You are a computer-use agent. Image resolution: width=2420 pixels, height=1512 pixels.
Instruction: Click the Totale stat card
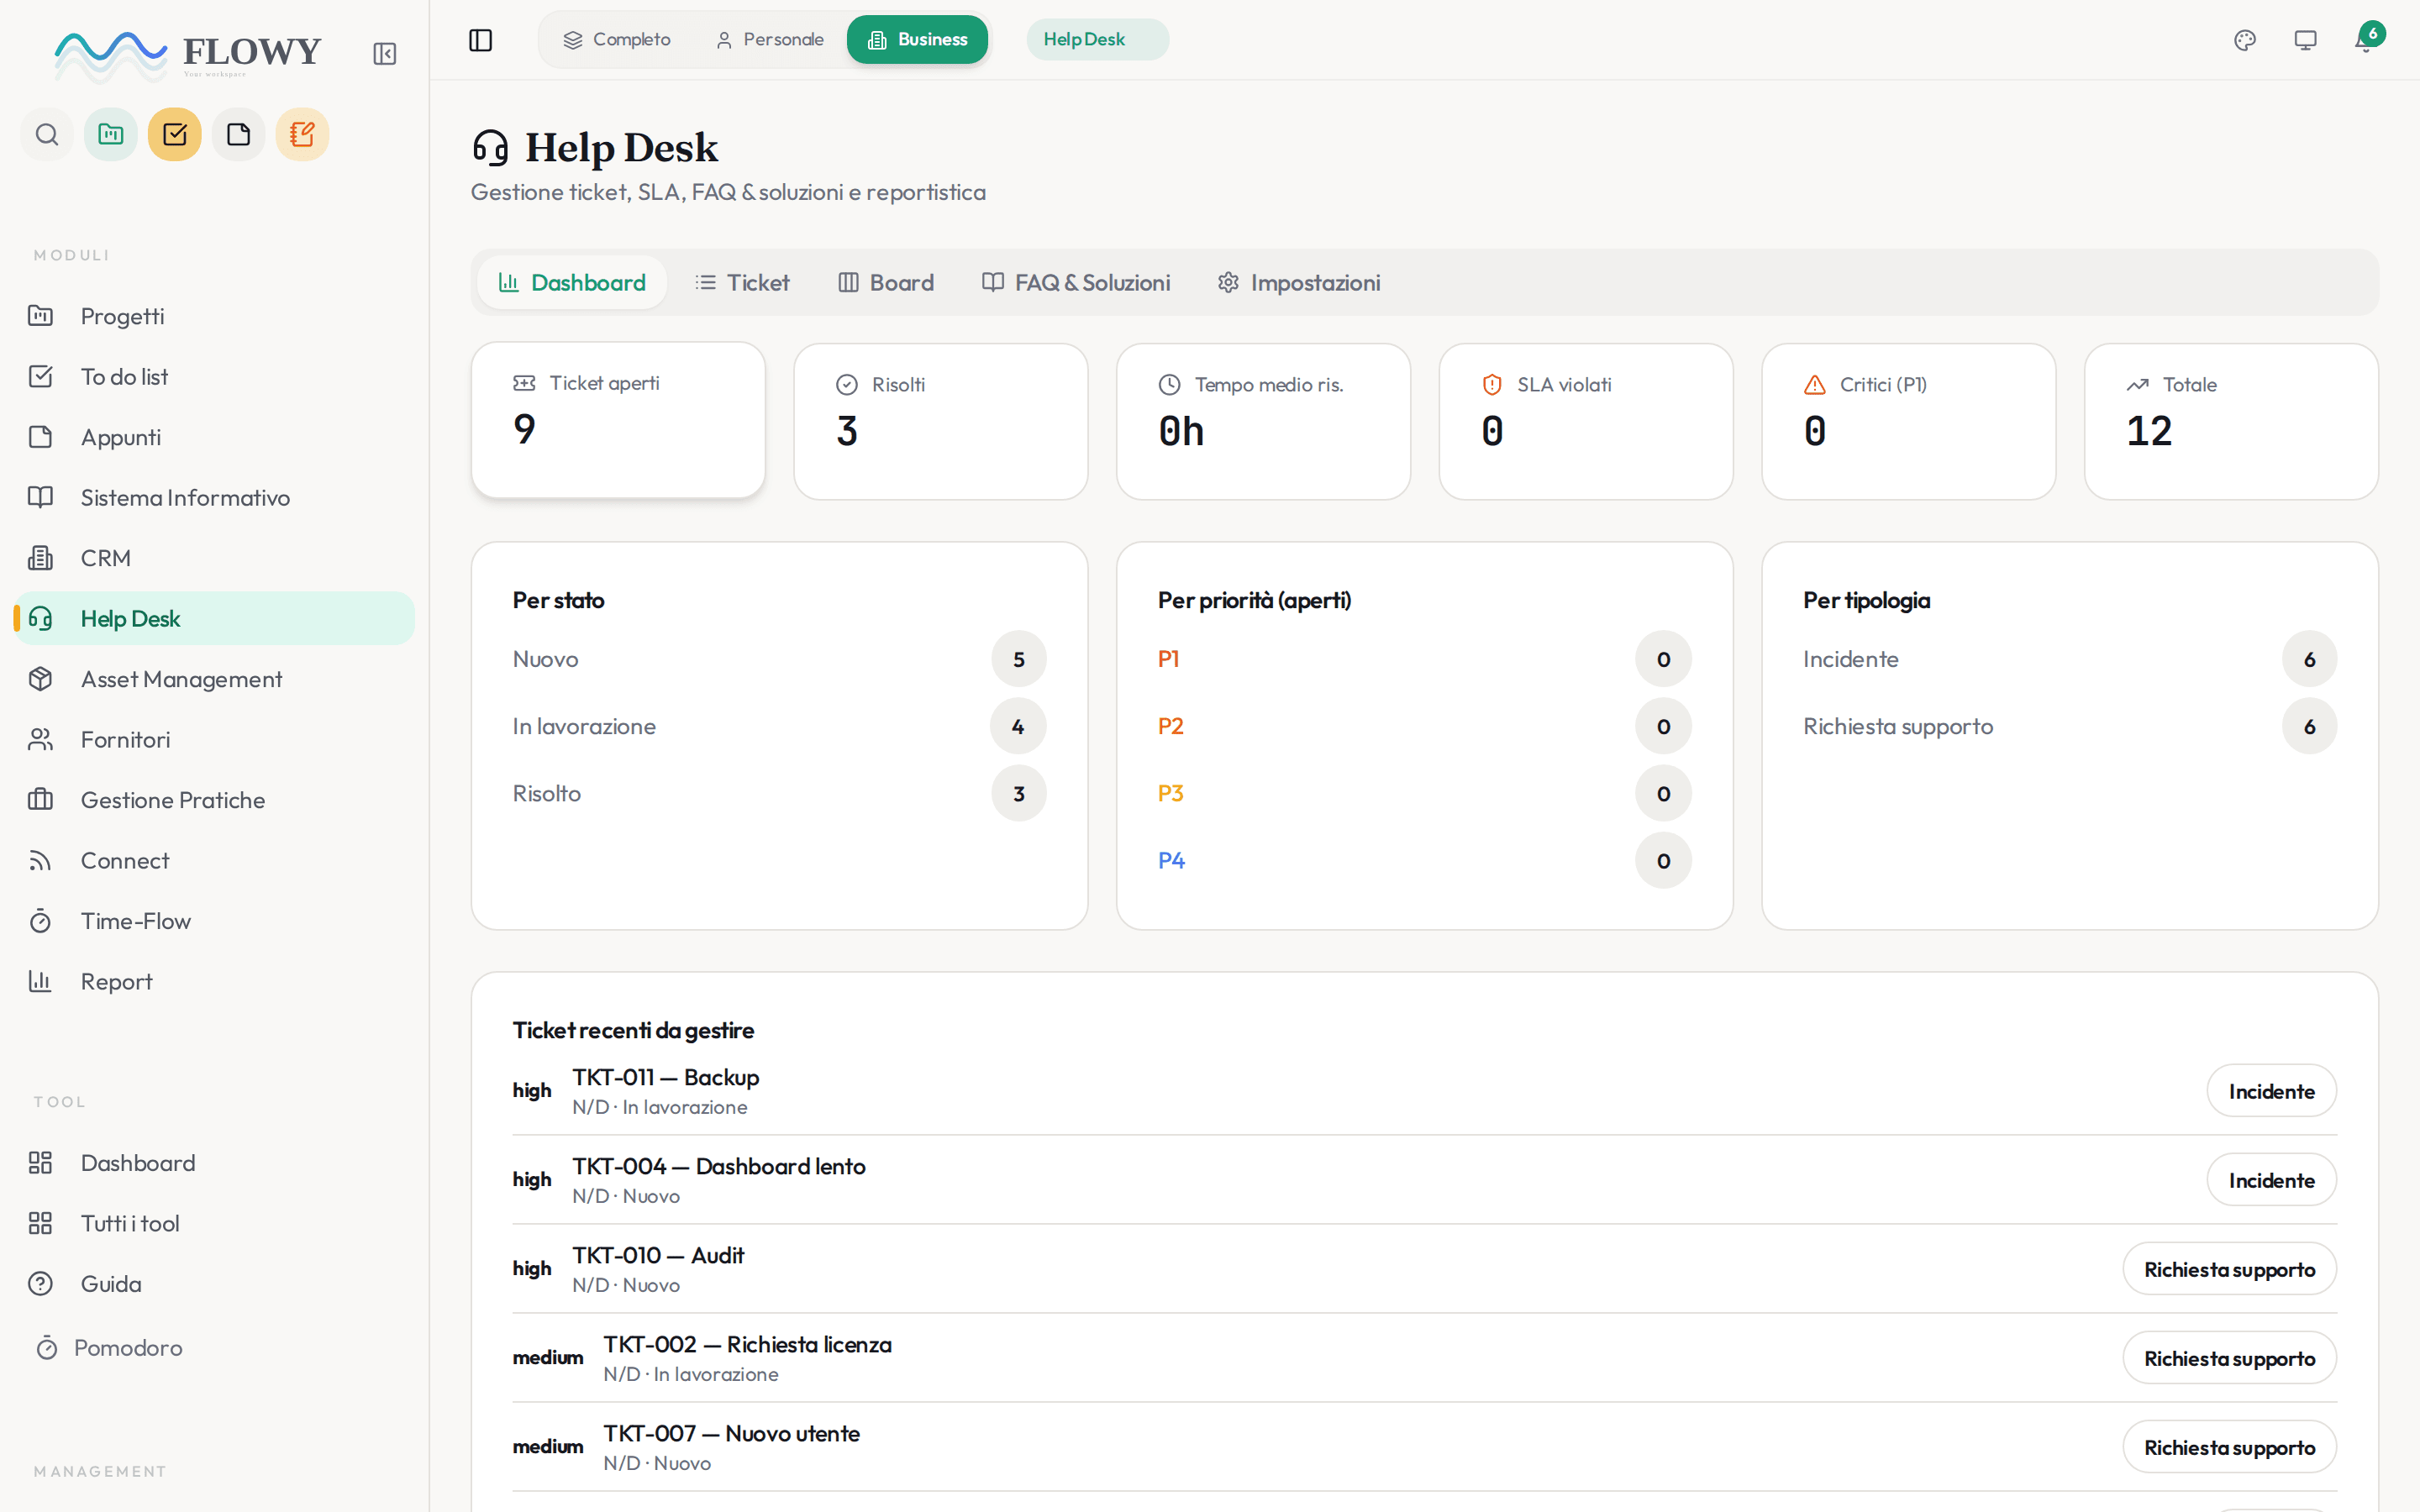click(x=2231, y=422)
